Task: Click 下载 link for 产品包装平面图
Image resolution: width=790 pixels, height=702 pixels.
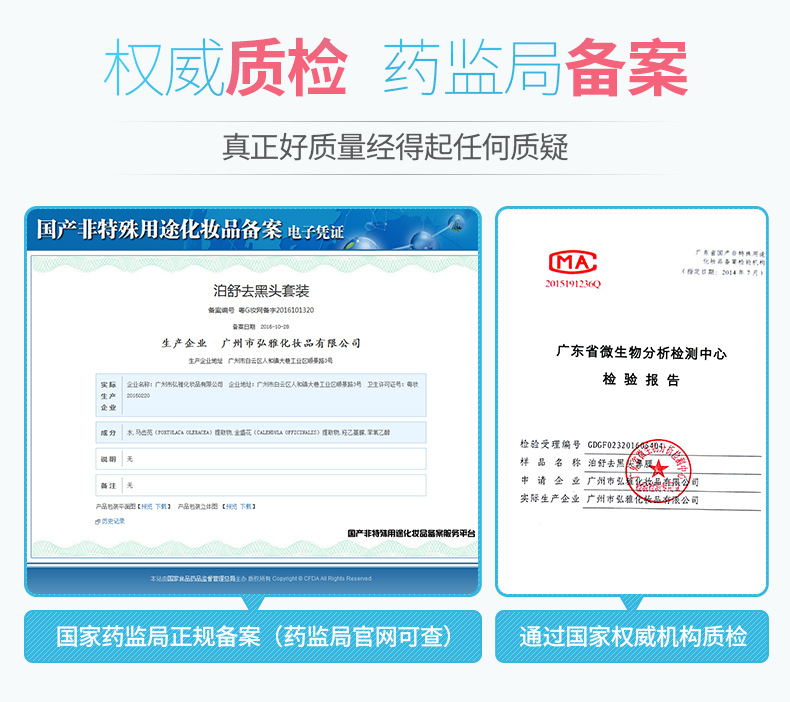Action: point(162,507)
